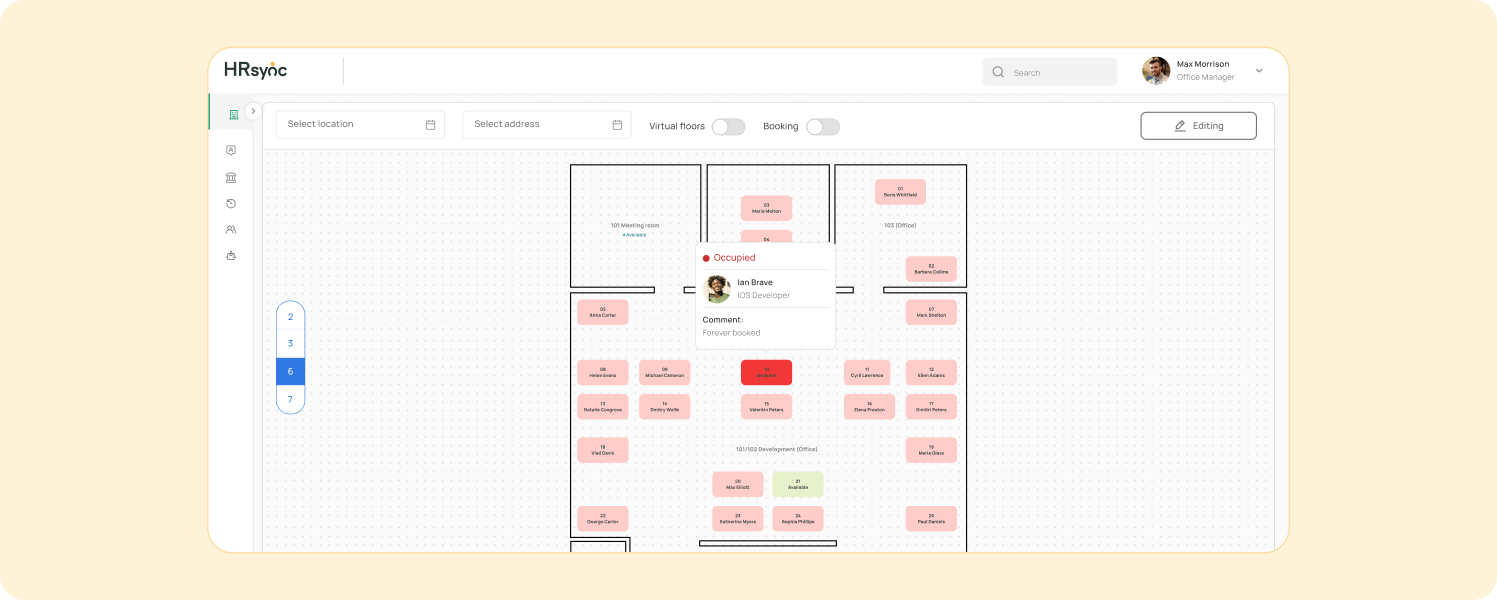
Task: Click the Editing button
Action: (x=1198, y=126)
